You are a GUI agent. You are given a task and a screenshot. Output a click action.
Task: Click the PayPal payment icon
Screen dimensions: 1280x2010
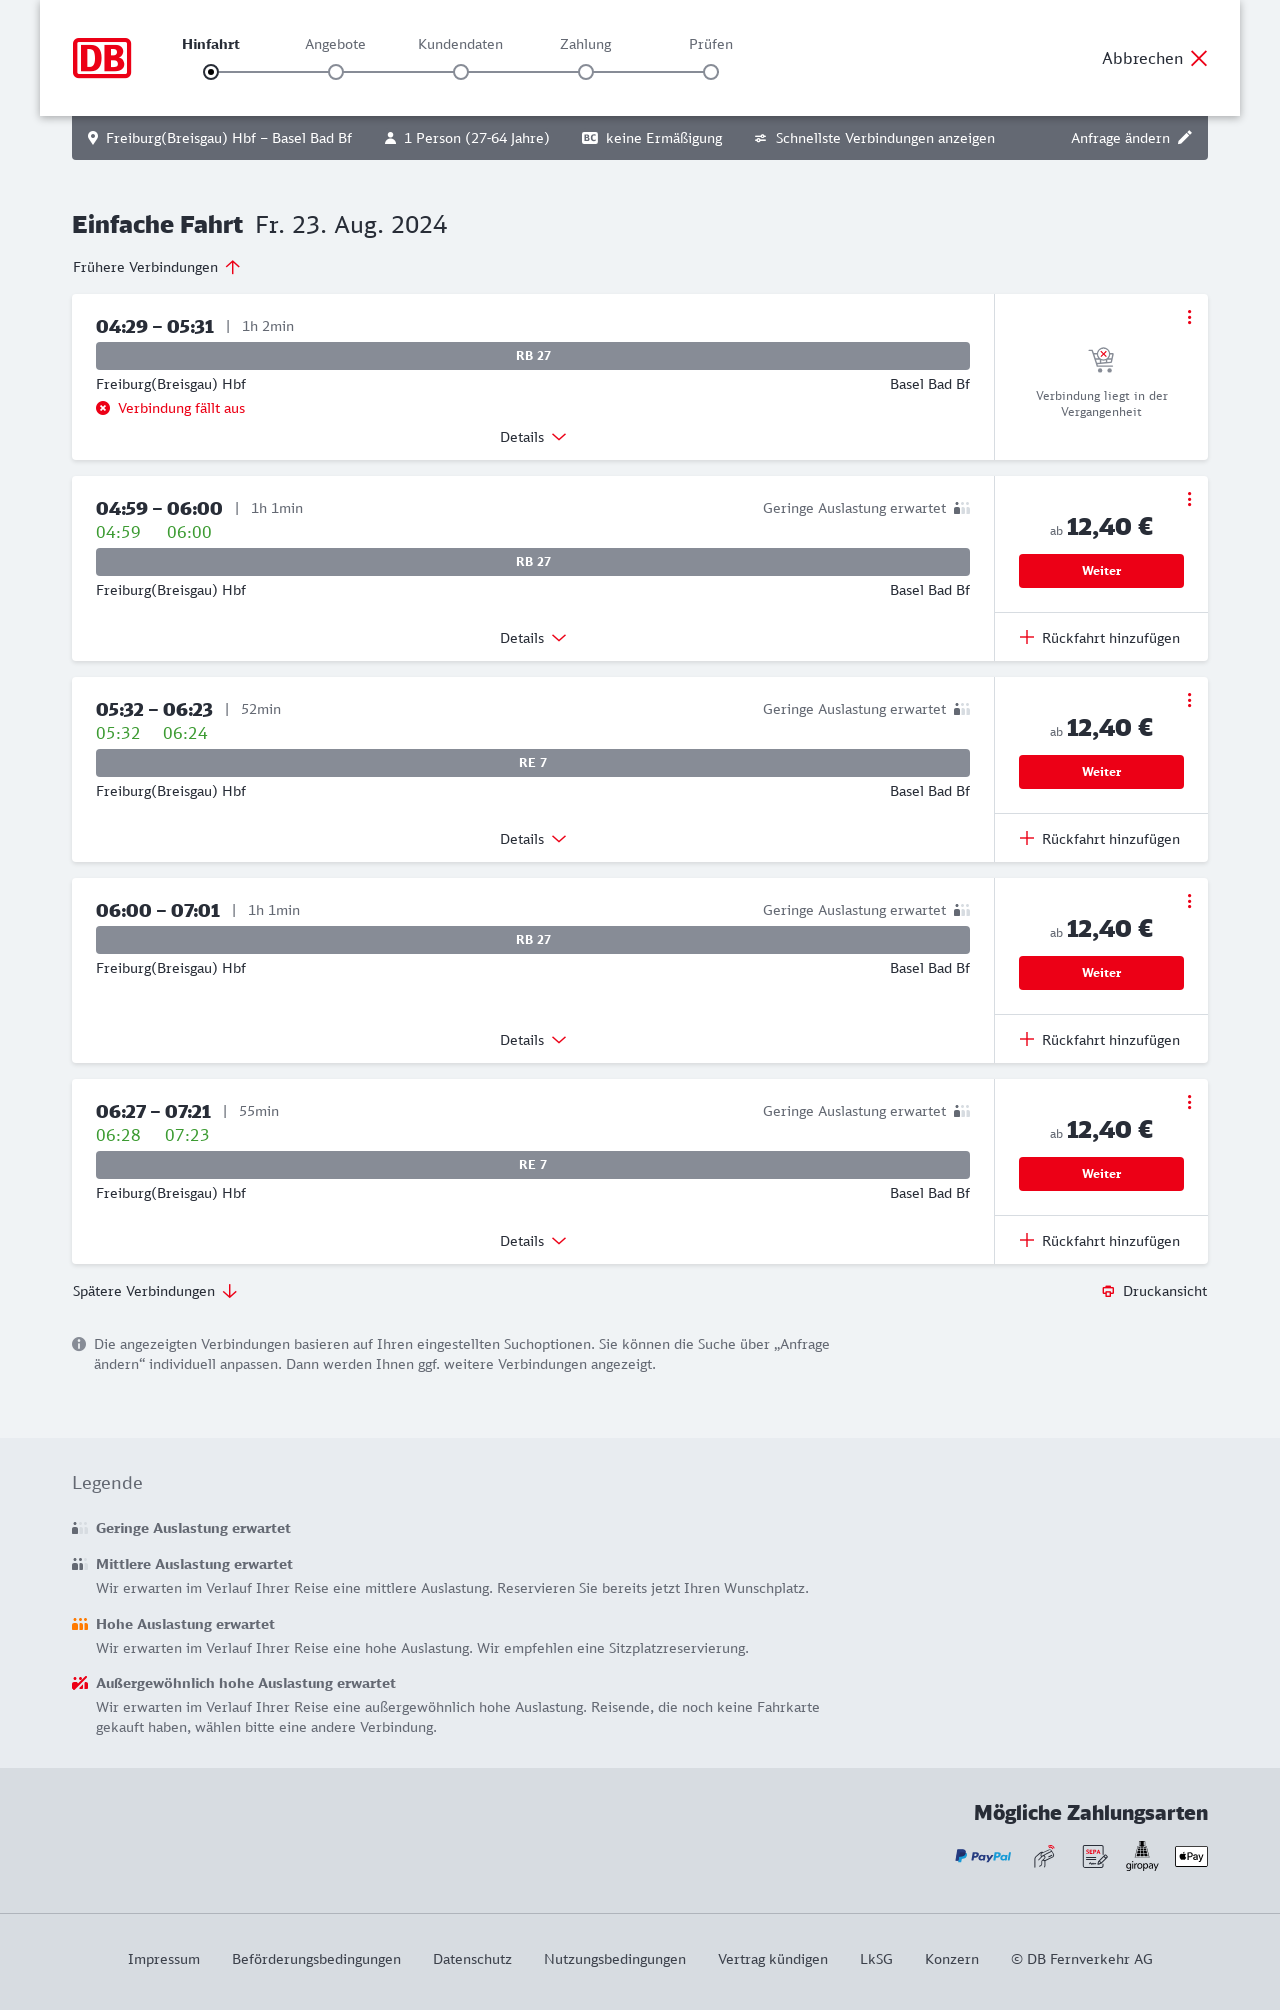pyautogui.click(x=983, y=1856)
